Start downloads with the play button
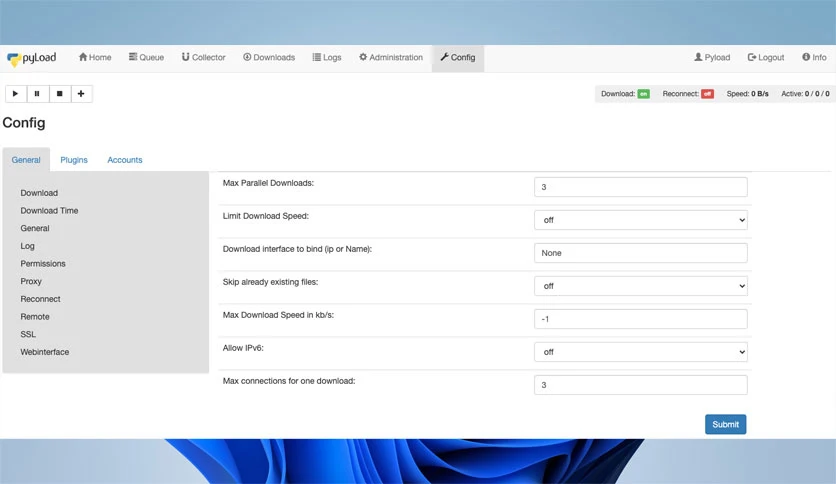 (15, 94)
